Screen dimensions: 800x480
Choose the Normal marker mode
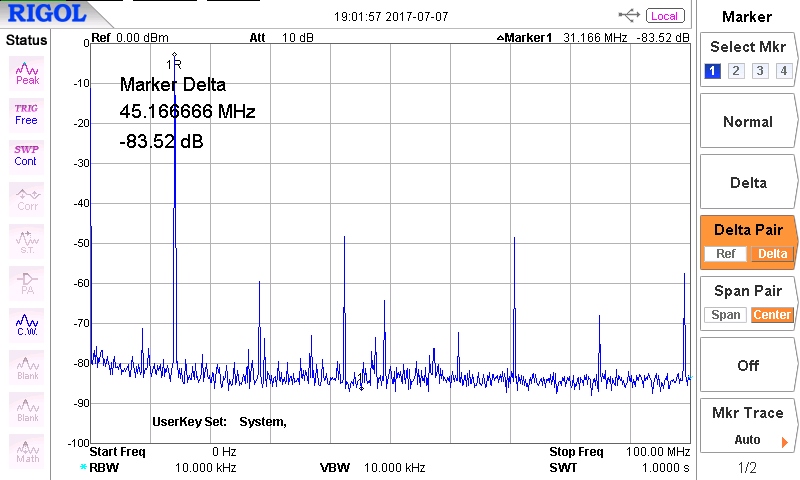[748, 122]
